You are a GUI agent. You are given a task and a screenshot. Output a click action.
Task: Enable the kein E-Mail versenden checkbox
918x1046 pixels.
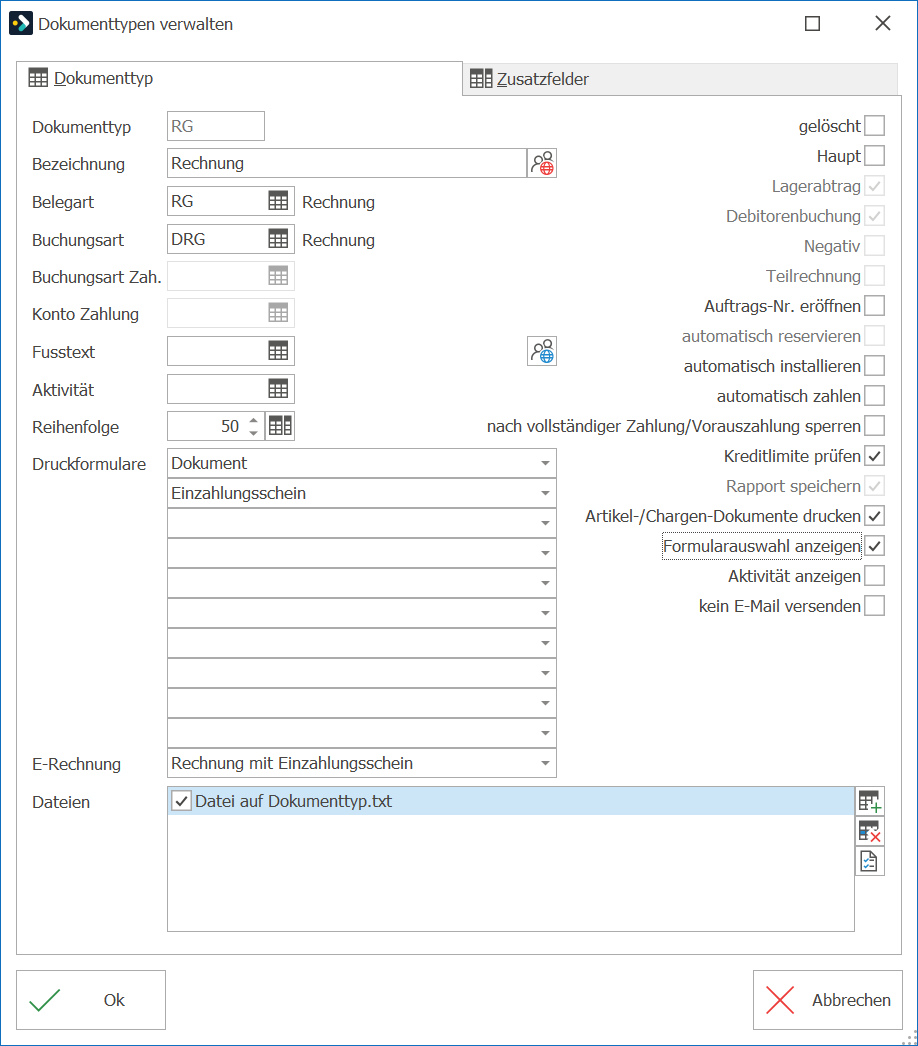click(875, 606)
